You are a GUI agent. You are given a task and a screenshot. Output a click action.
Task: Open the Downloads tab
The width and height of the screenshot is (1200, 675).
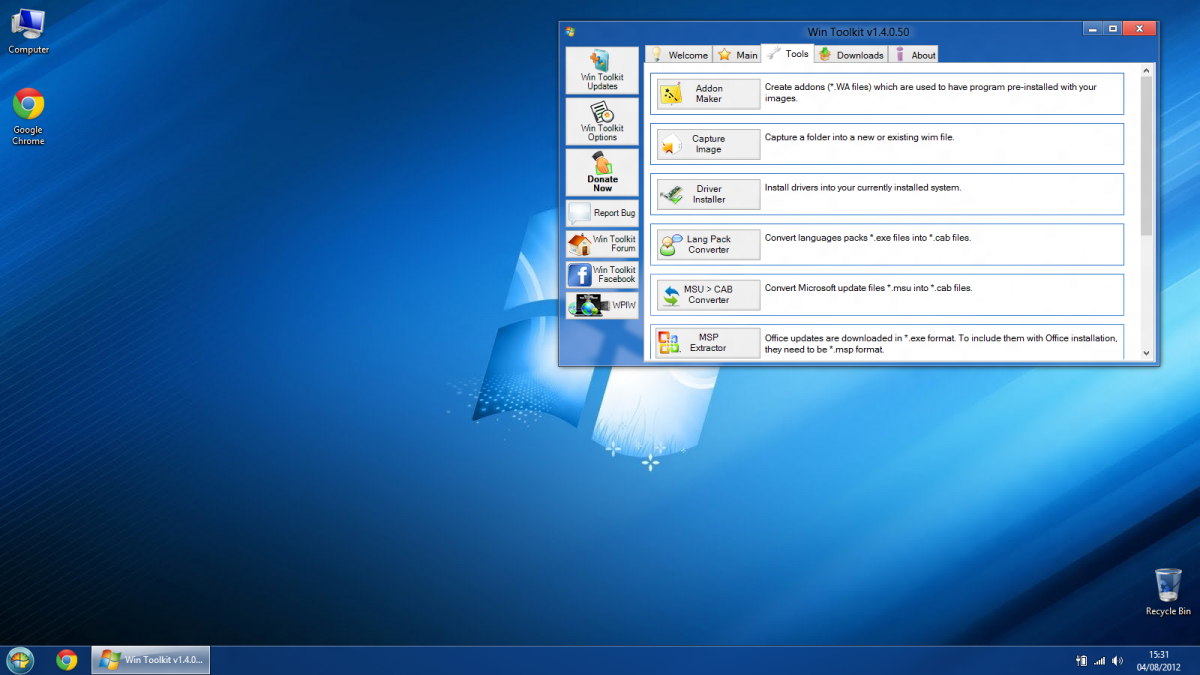point(851,55)
